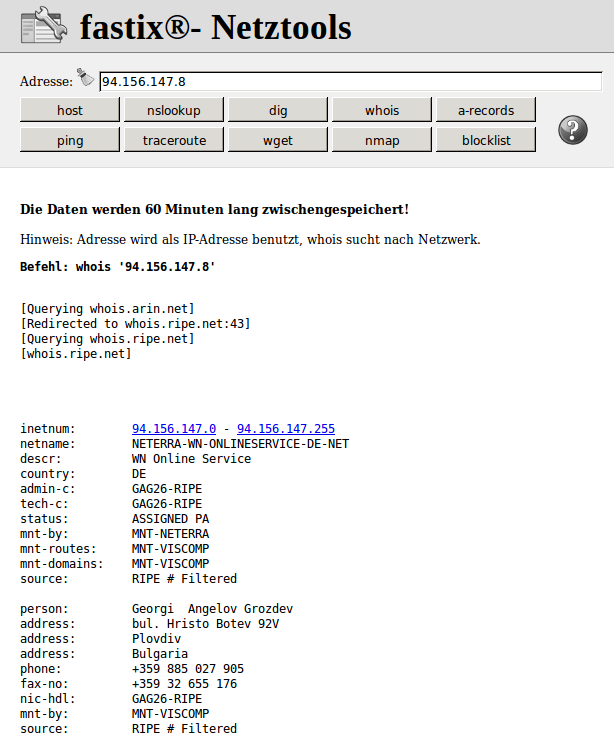Click the person name Georgi Angelov Grozdev
The image size is (614, 753).
(212, 608)
